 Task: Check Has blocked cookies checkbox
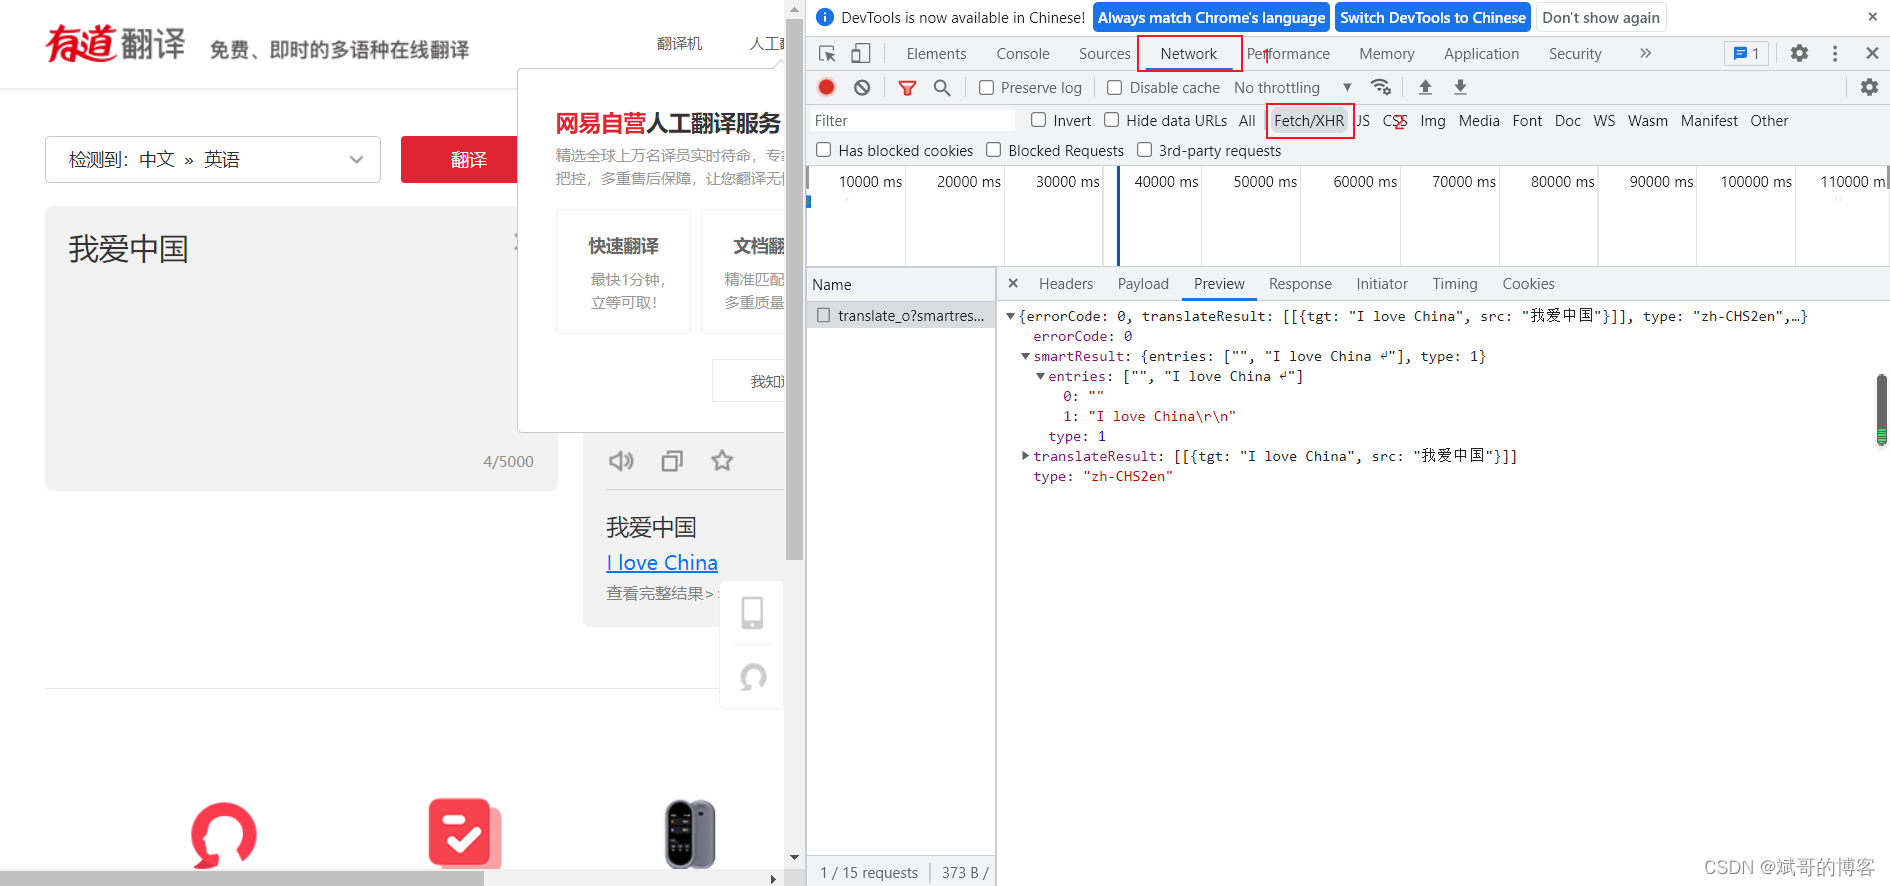(823, 150)
